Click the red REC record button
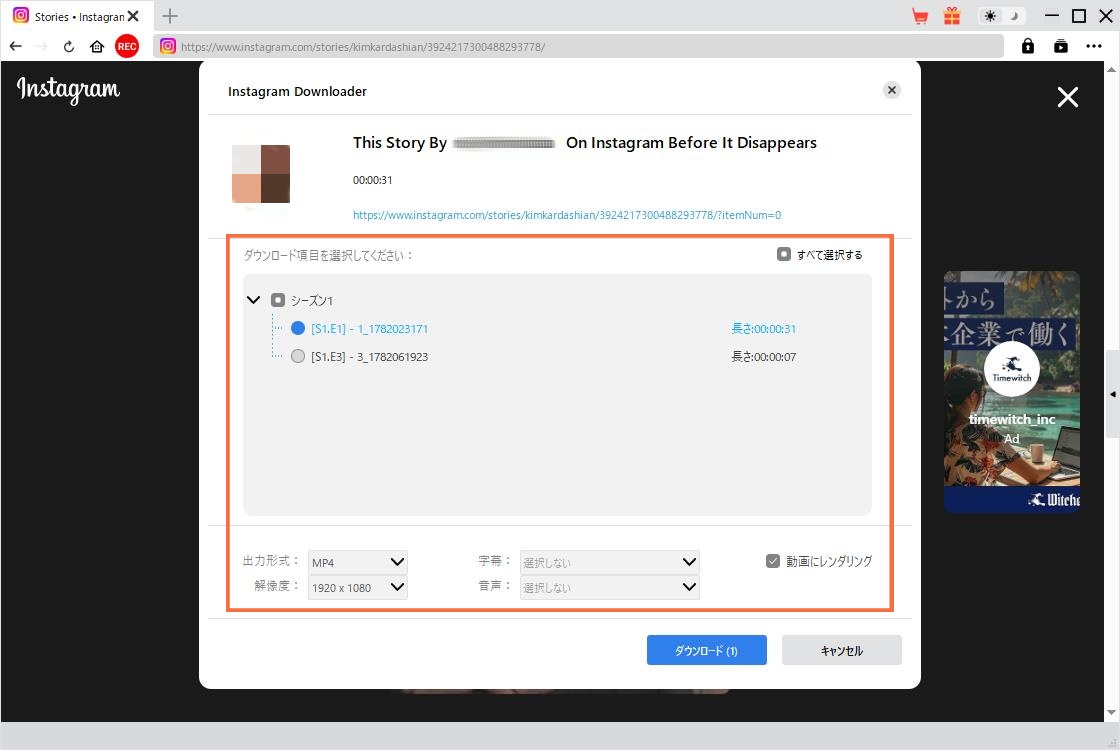This screenshot has width=1120, height=750. pos(127,46)
